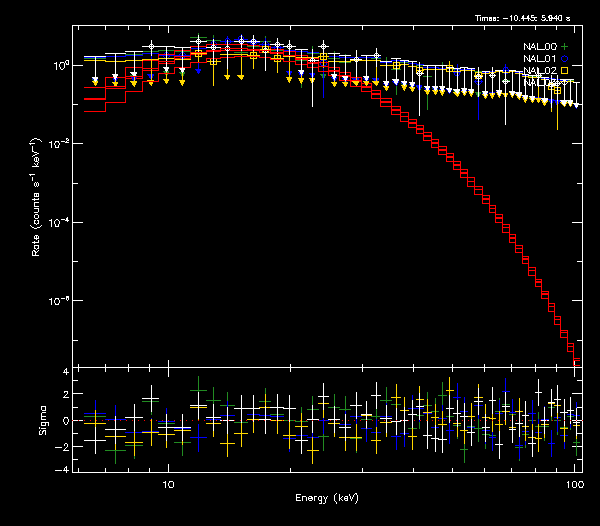Click the 0 tick label on Sigma axis
The image size is (600, 526).
[65, 421]
